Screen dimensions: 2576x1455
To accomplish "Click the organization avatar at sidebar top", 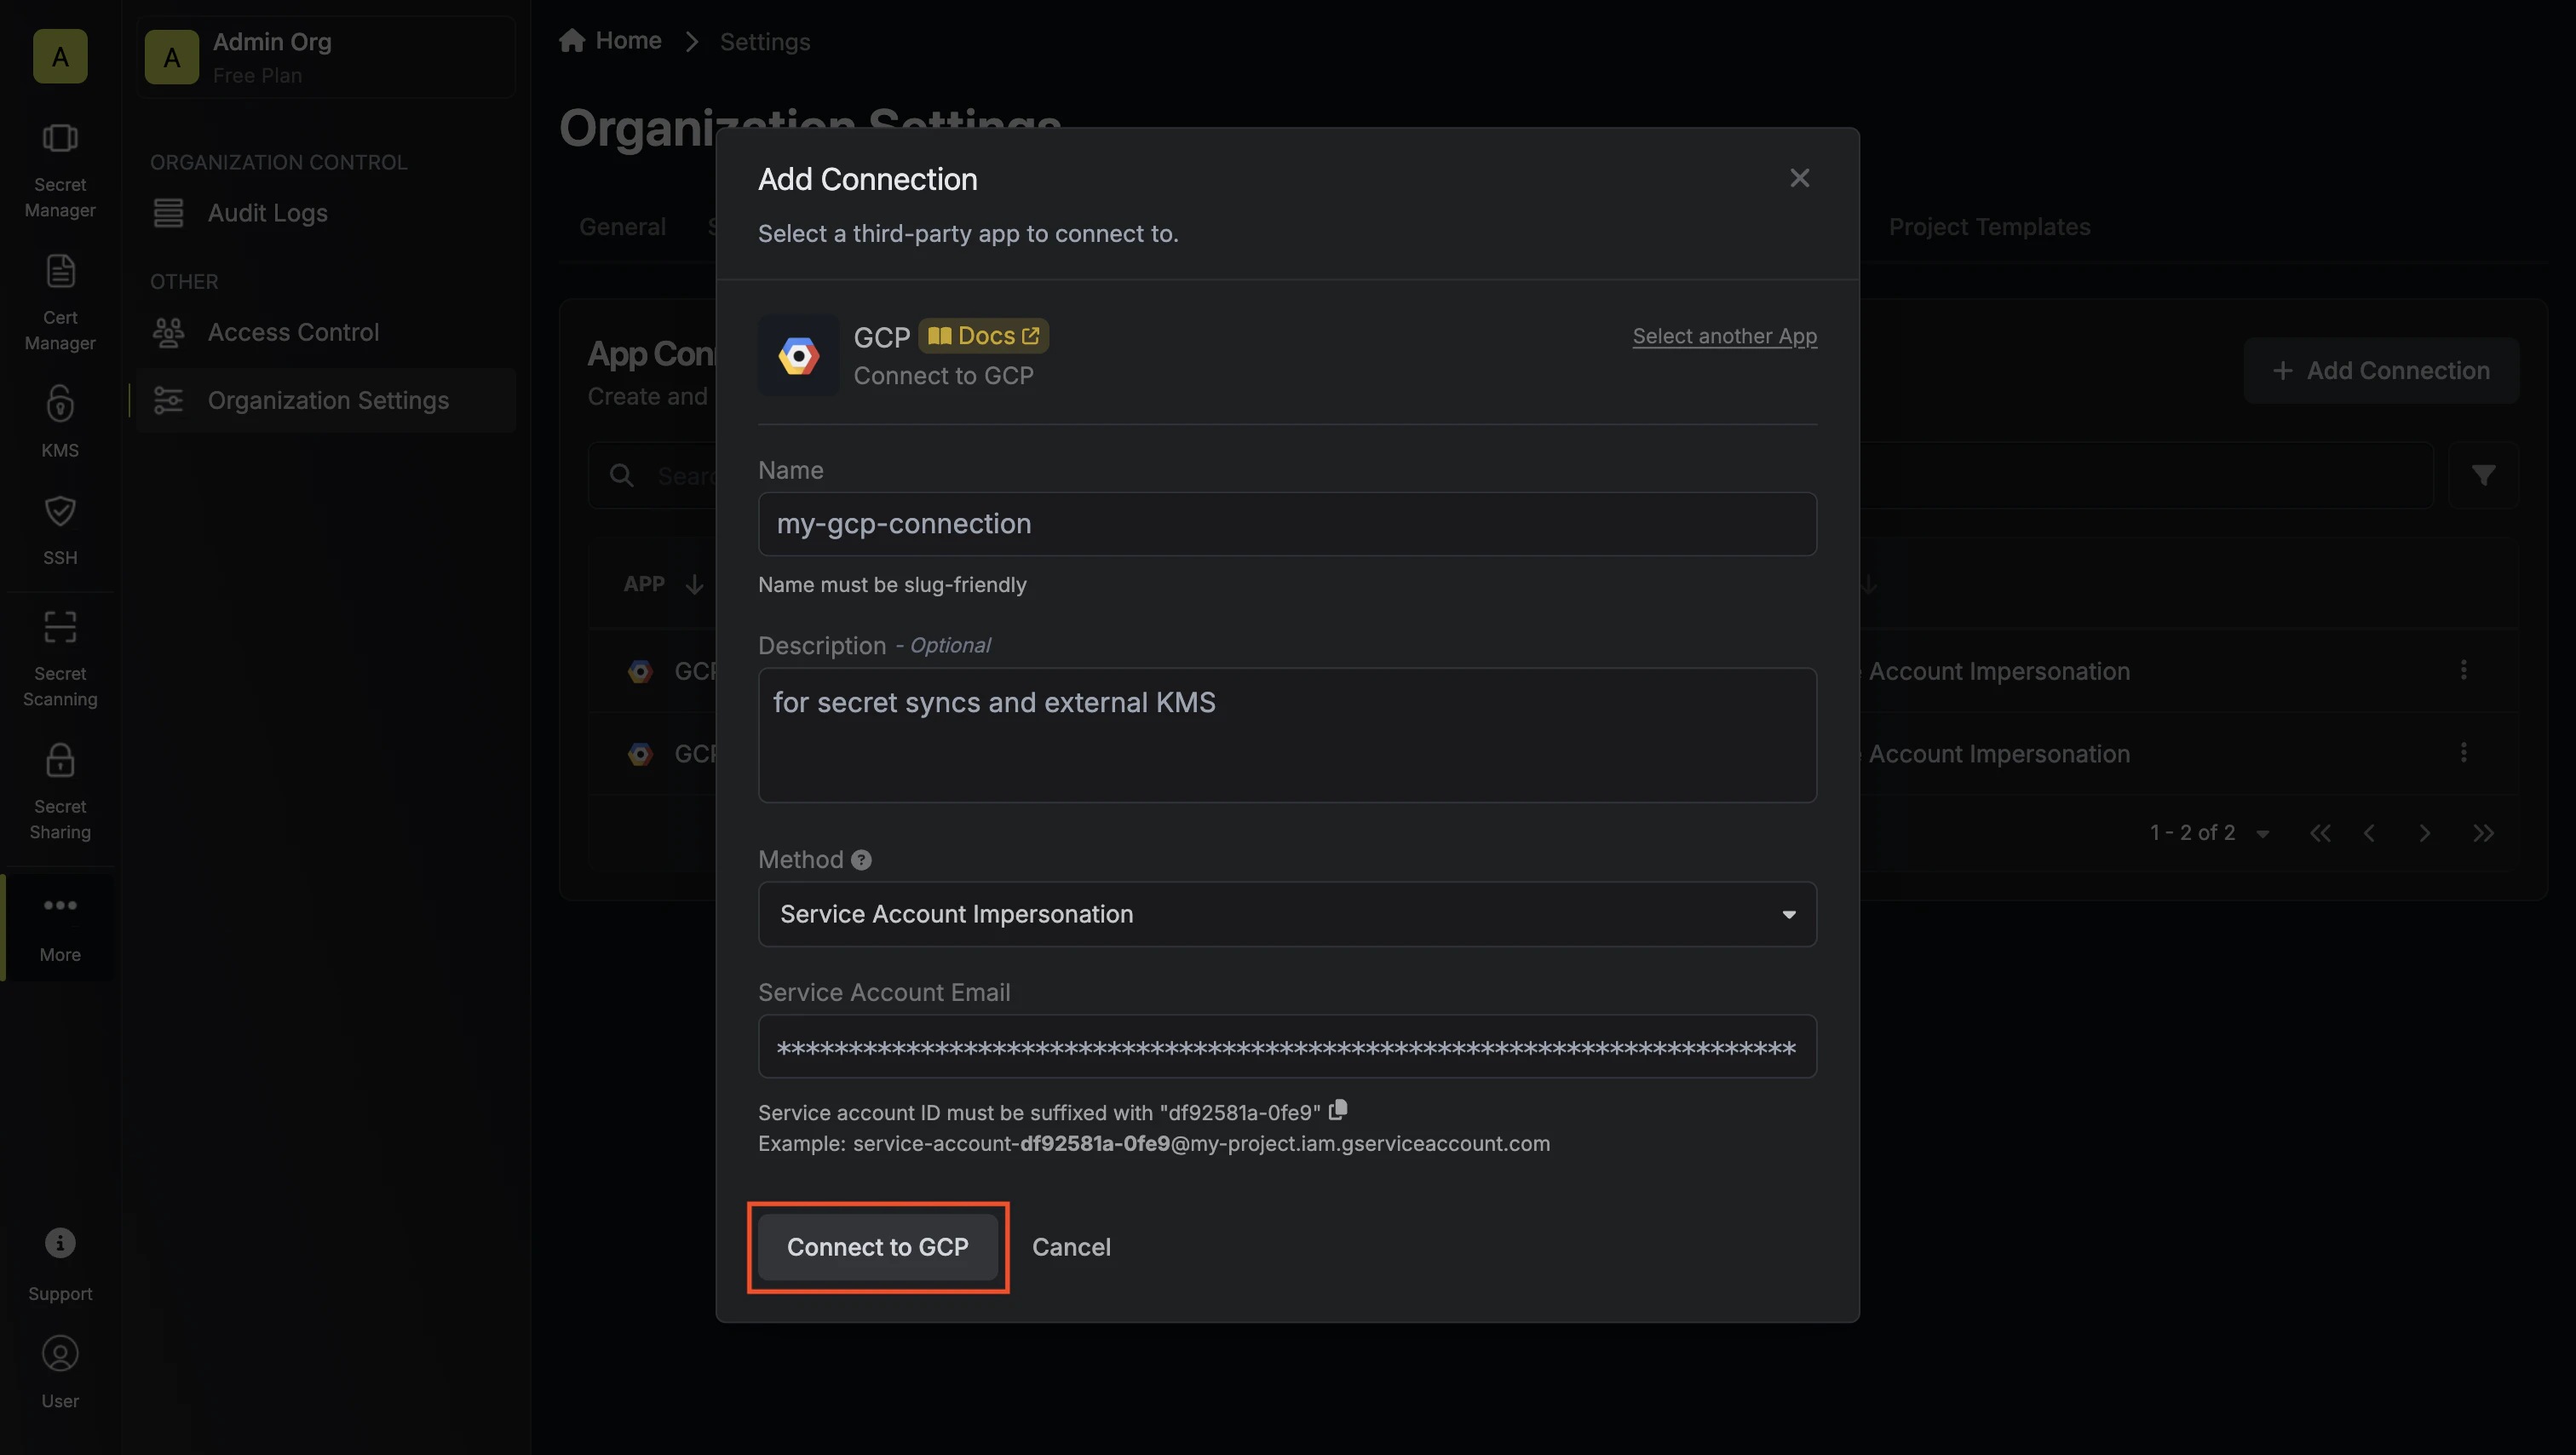I will point(60,56).
